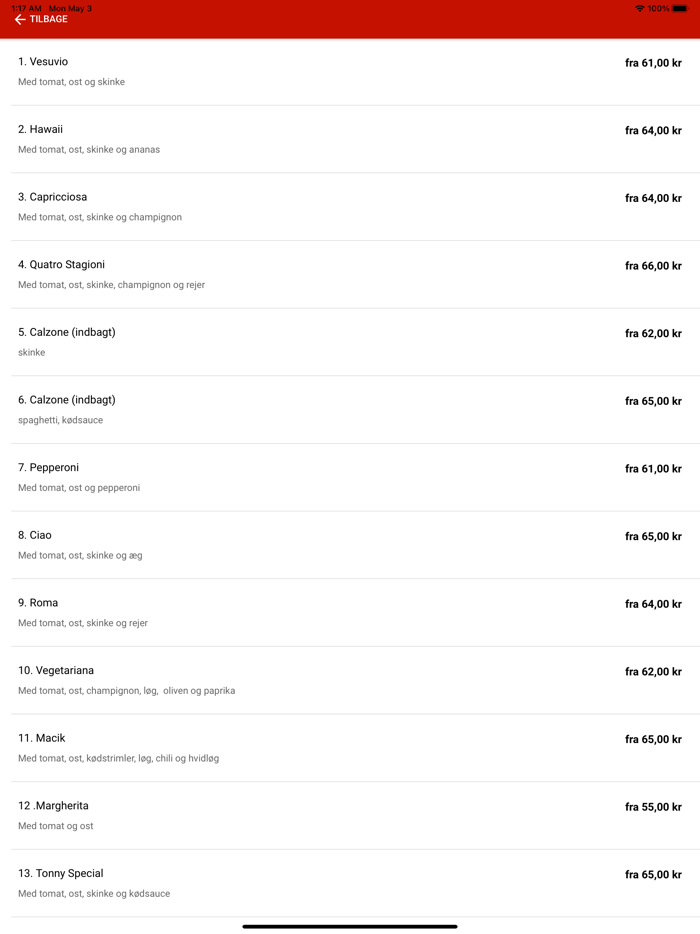Tap the Vegetariana price fra 62,00 kr
This screenshot has width=700, height=934.
[x=653, y=672]
